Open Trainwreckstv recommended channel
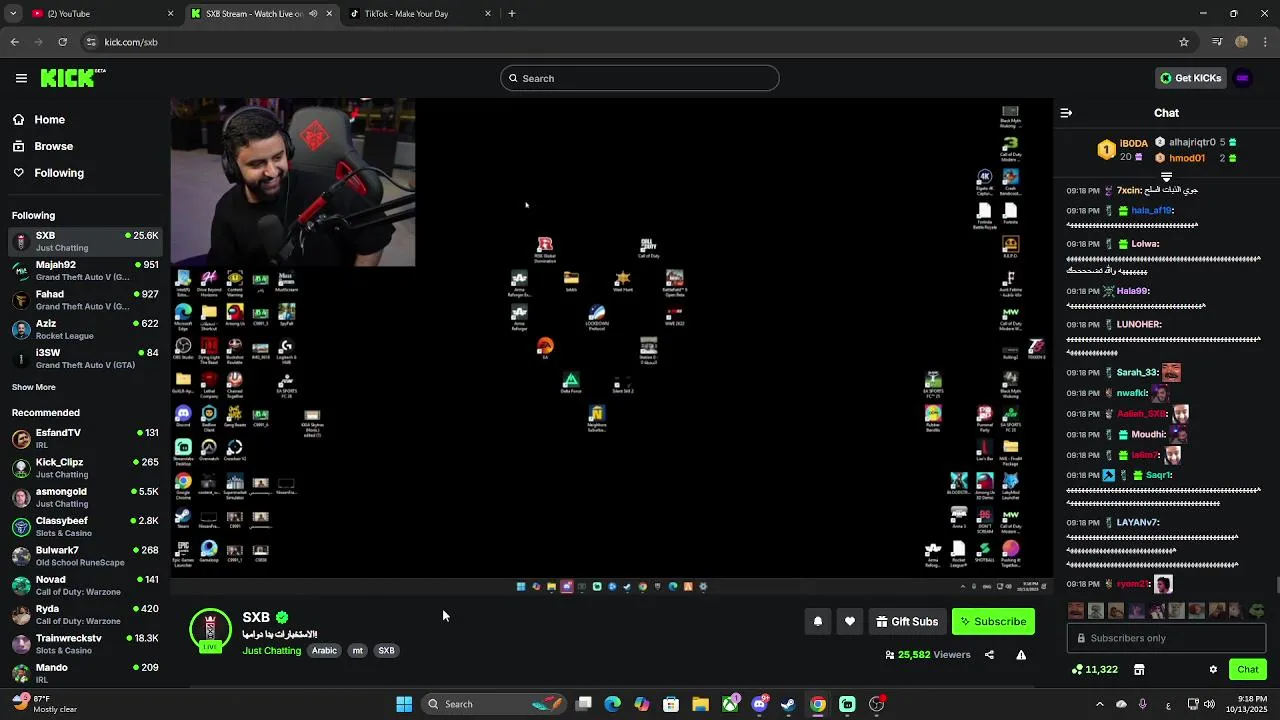The image size is (1280, 720). 85,644
